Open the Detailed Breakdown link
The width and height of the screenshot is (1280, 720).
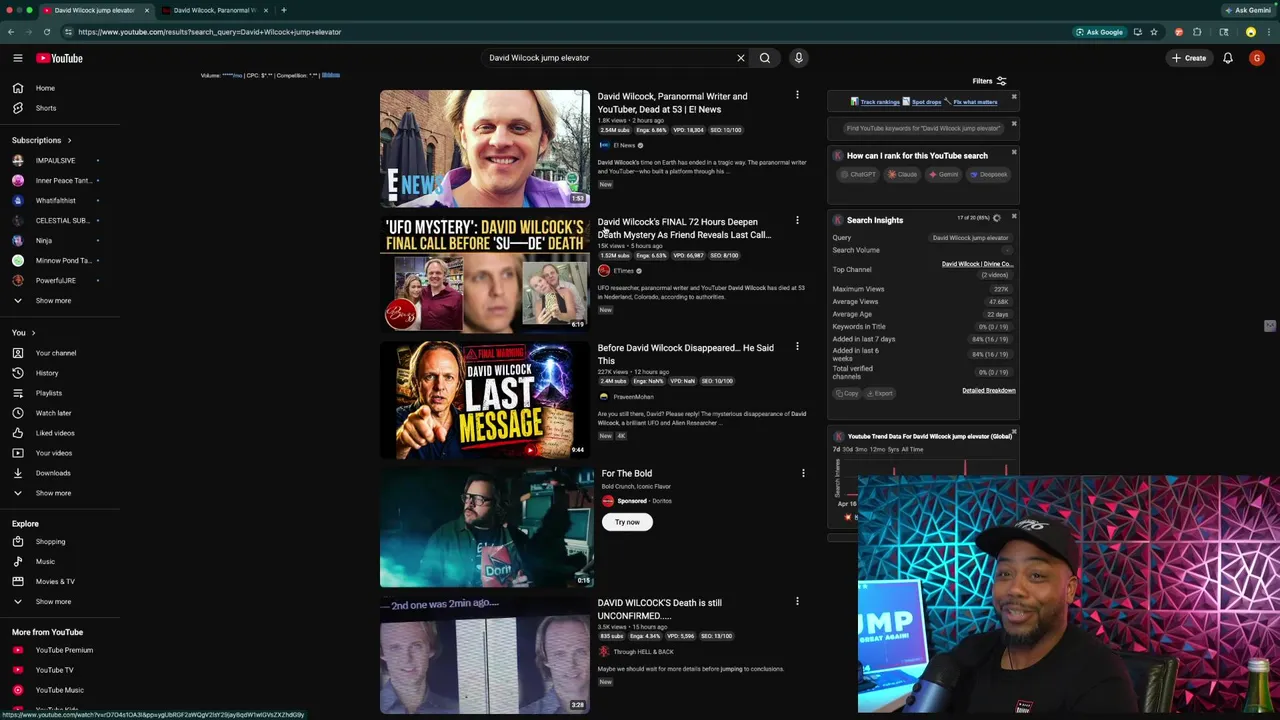coord(988,391)
